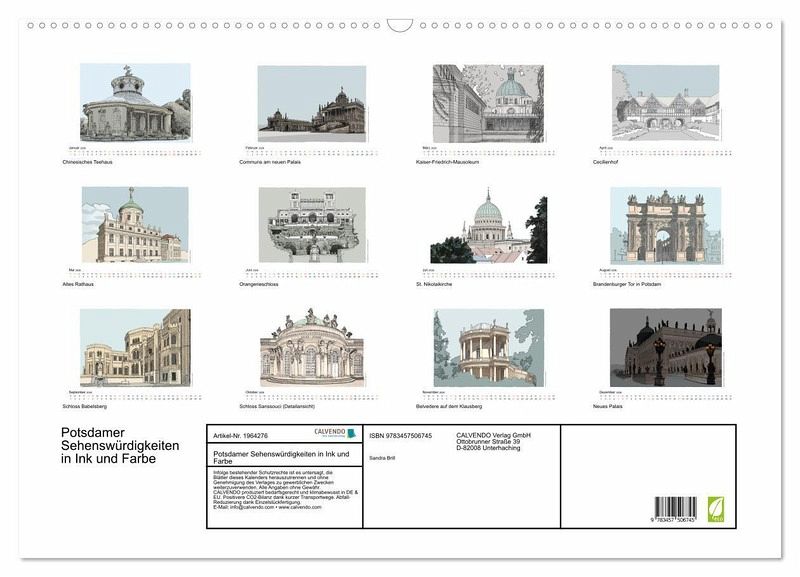Open the Brandenburger Tor in Potsdam image
Screen dimensions: 800x577
[665, 225]
